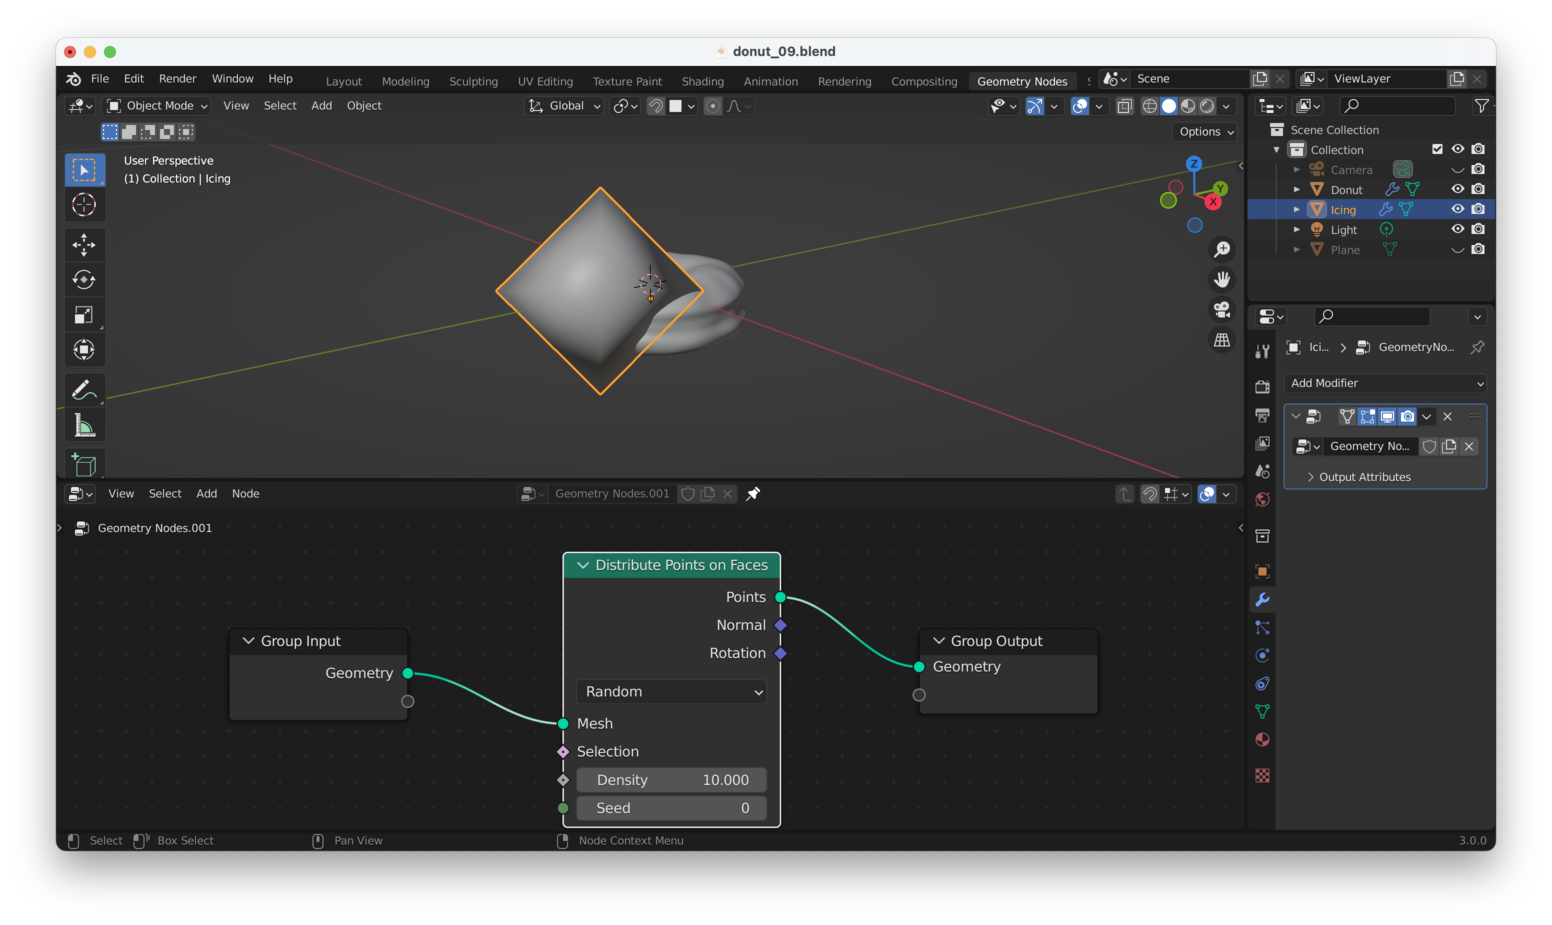Open the Random distribution method dropdown
The width and height of the screenshot is (1552, 925).
[x=671, y=692]
